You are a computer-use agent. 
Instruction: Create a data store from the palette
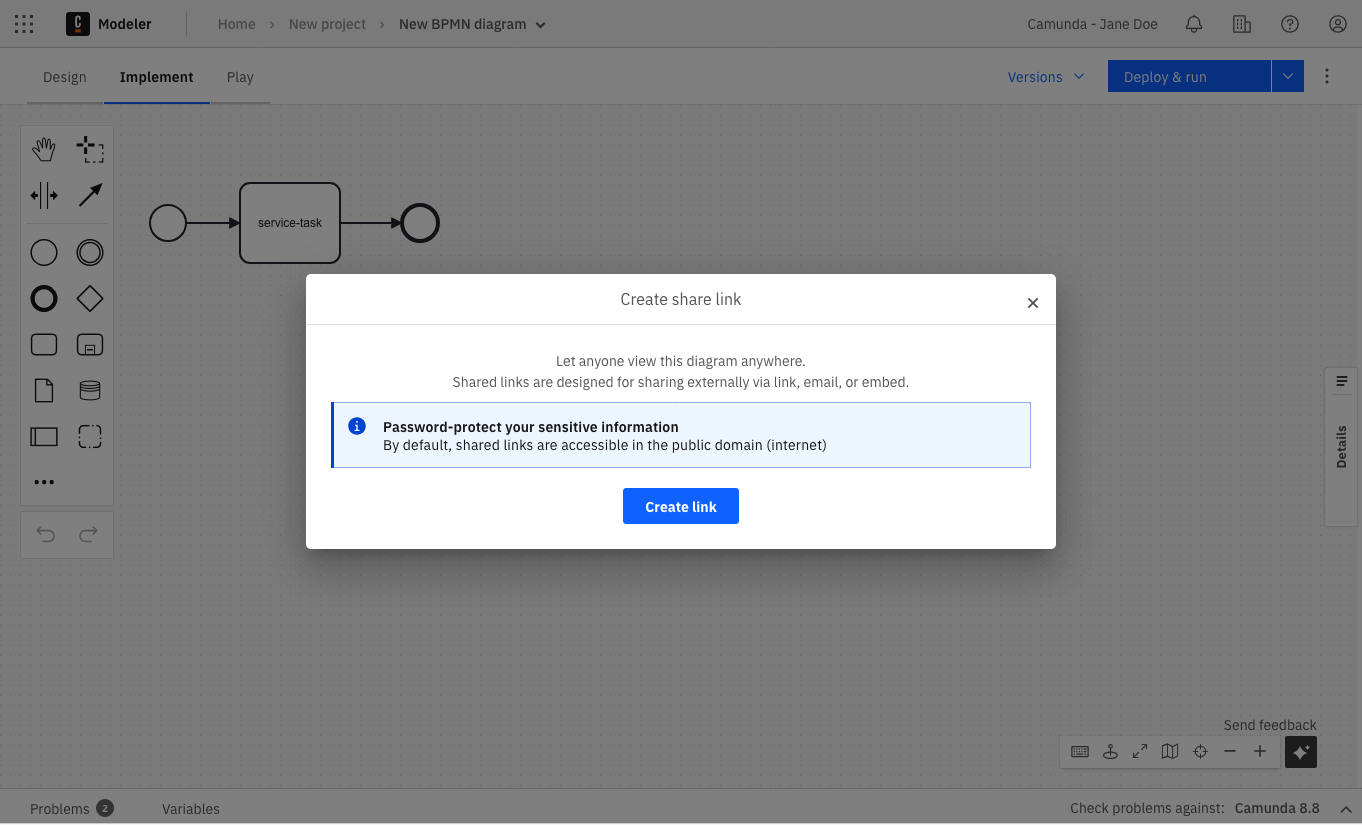pyautogui.click(x=90, y=389)
